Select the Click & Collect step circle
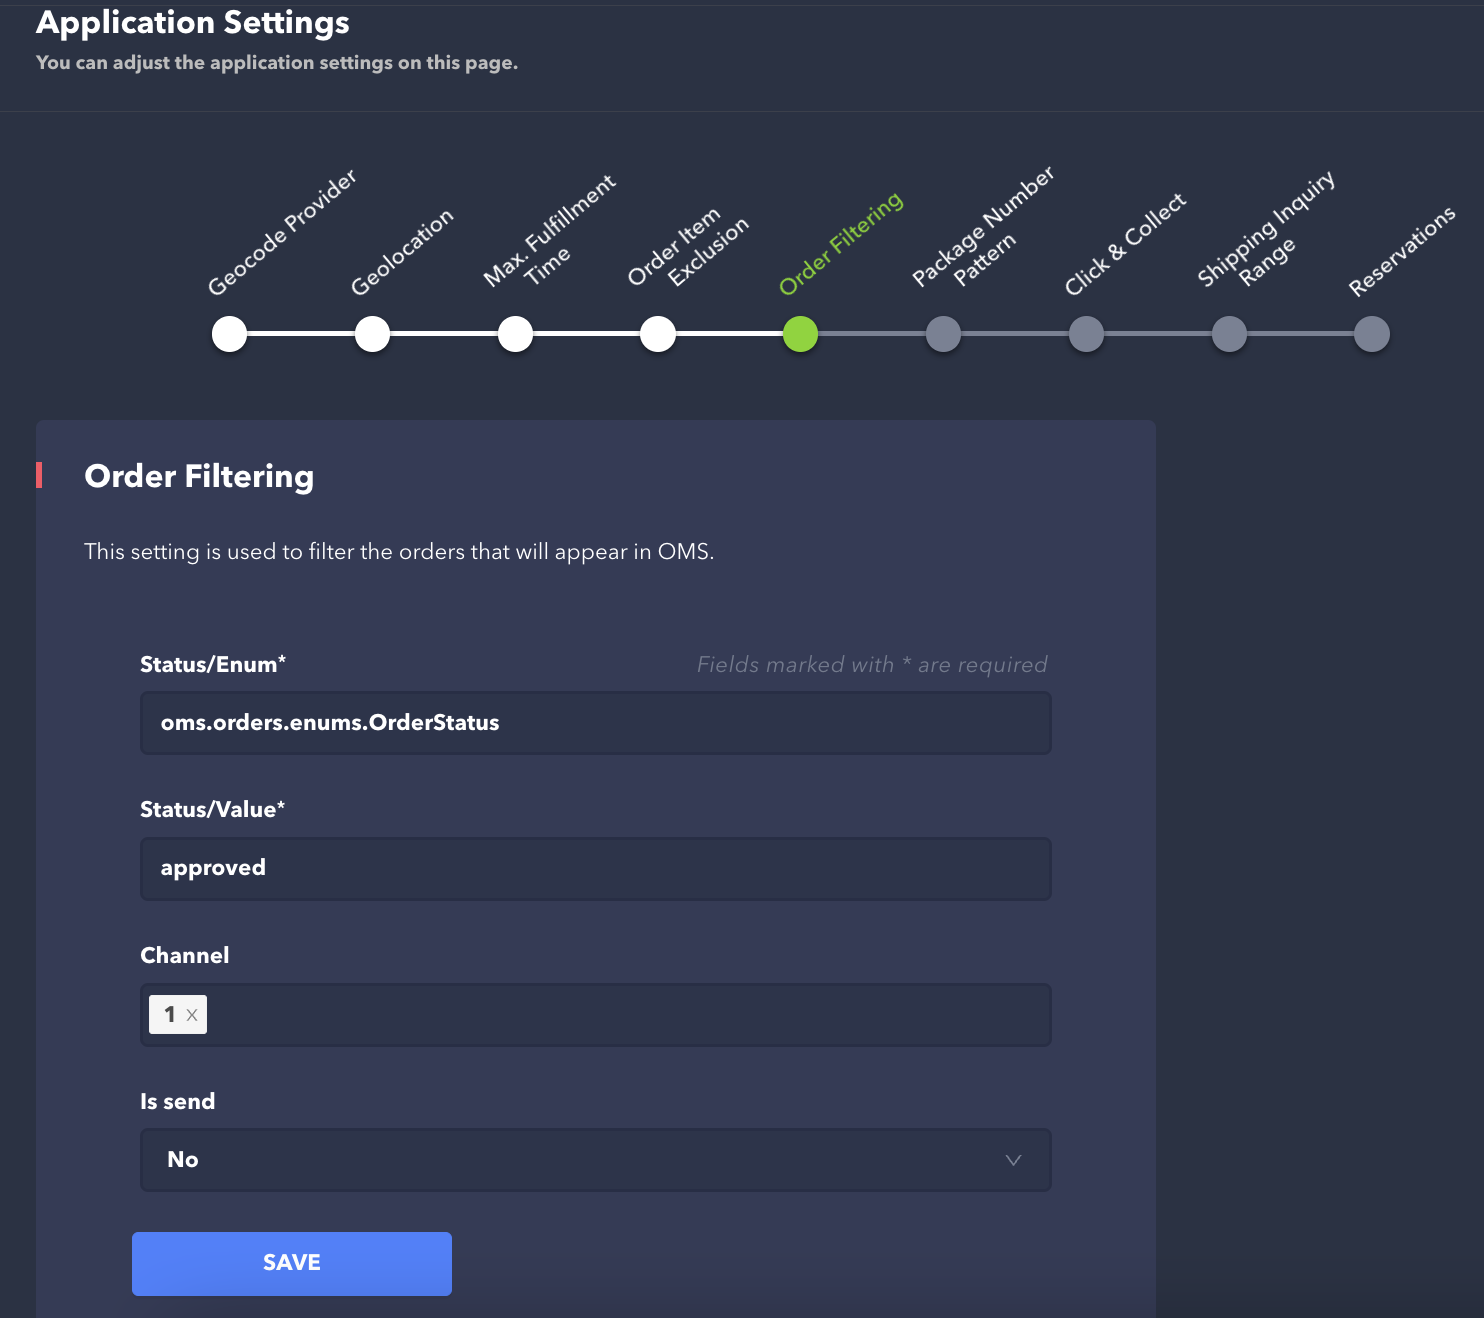The image size is (1484, 1318). tap(1086, 334)
